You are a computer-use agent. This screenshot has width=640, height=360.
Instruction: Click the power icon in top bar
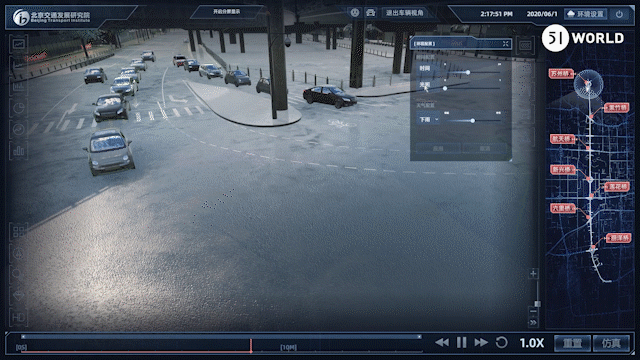[x=619, y=14]
